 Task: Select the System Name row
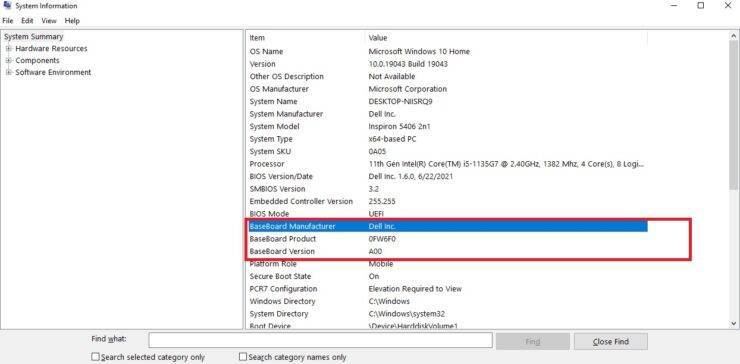(x=447, y=102)
